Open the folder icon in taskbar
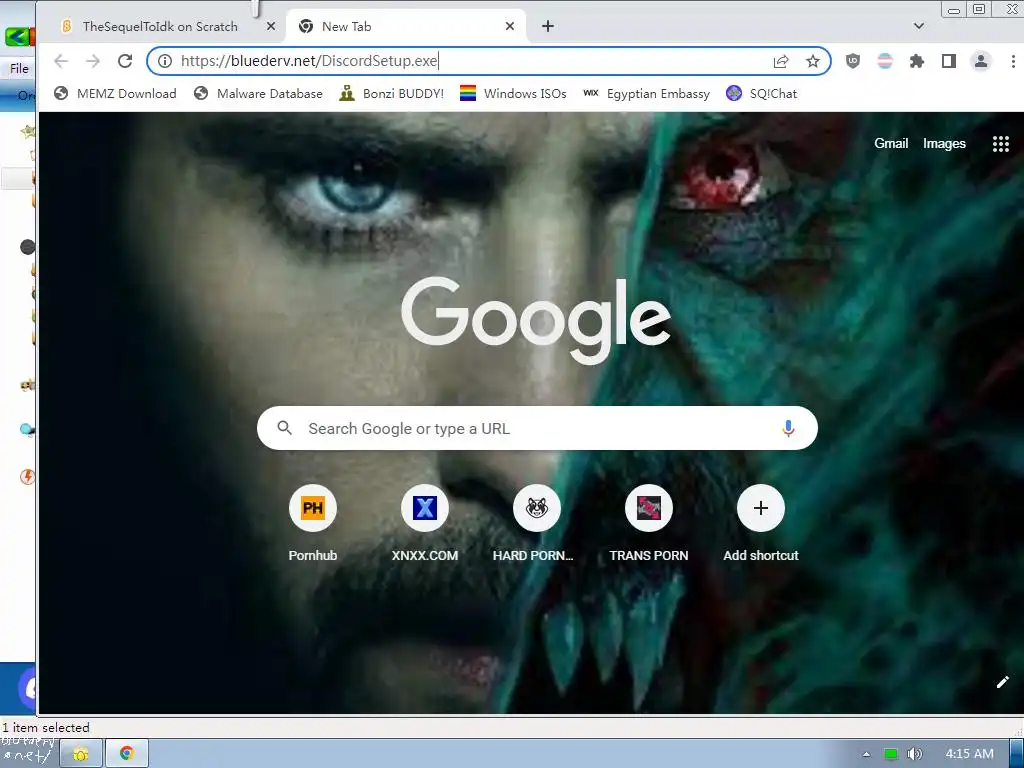This screenshot has width=1024, height=768. pos(81,754)
